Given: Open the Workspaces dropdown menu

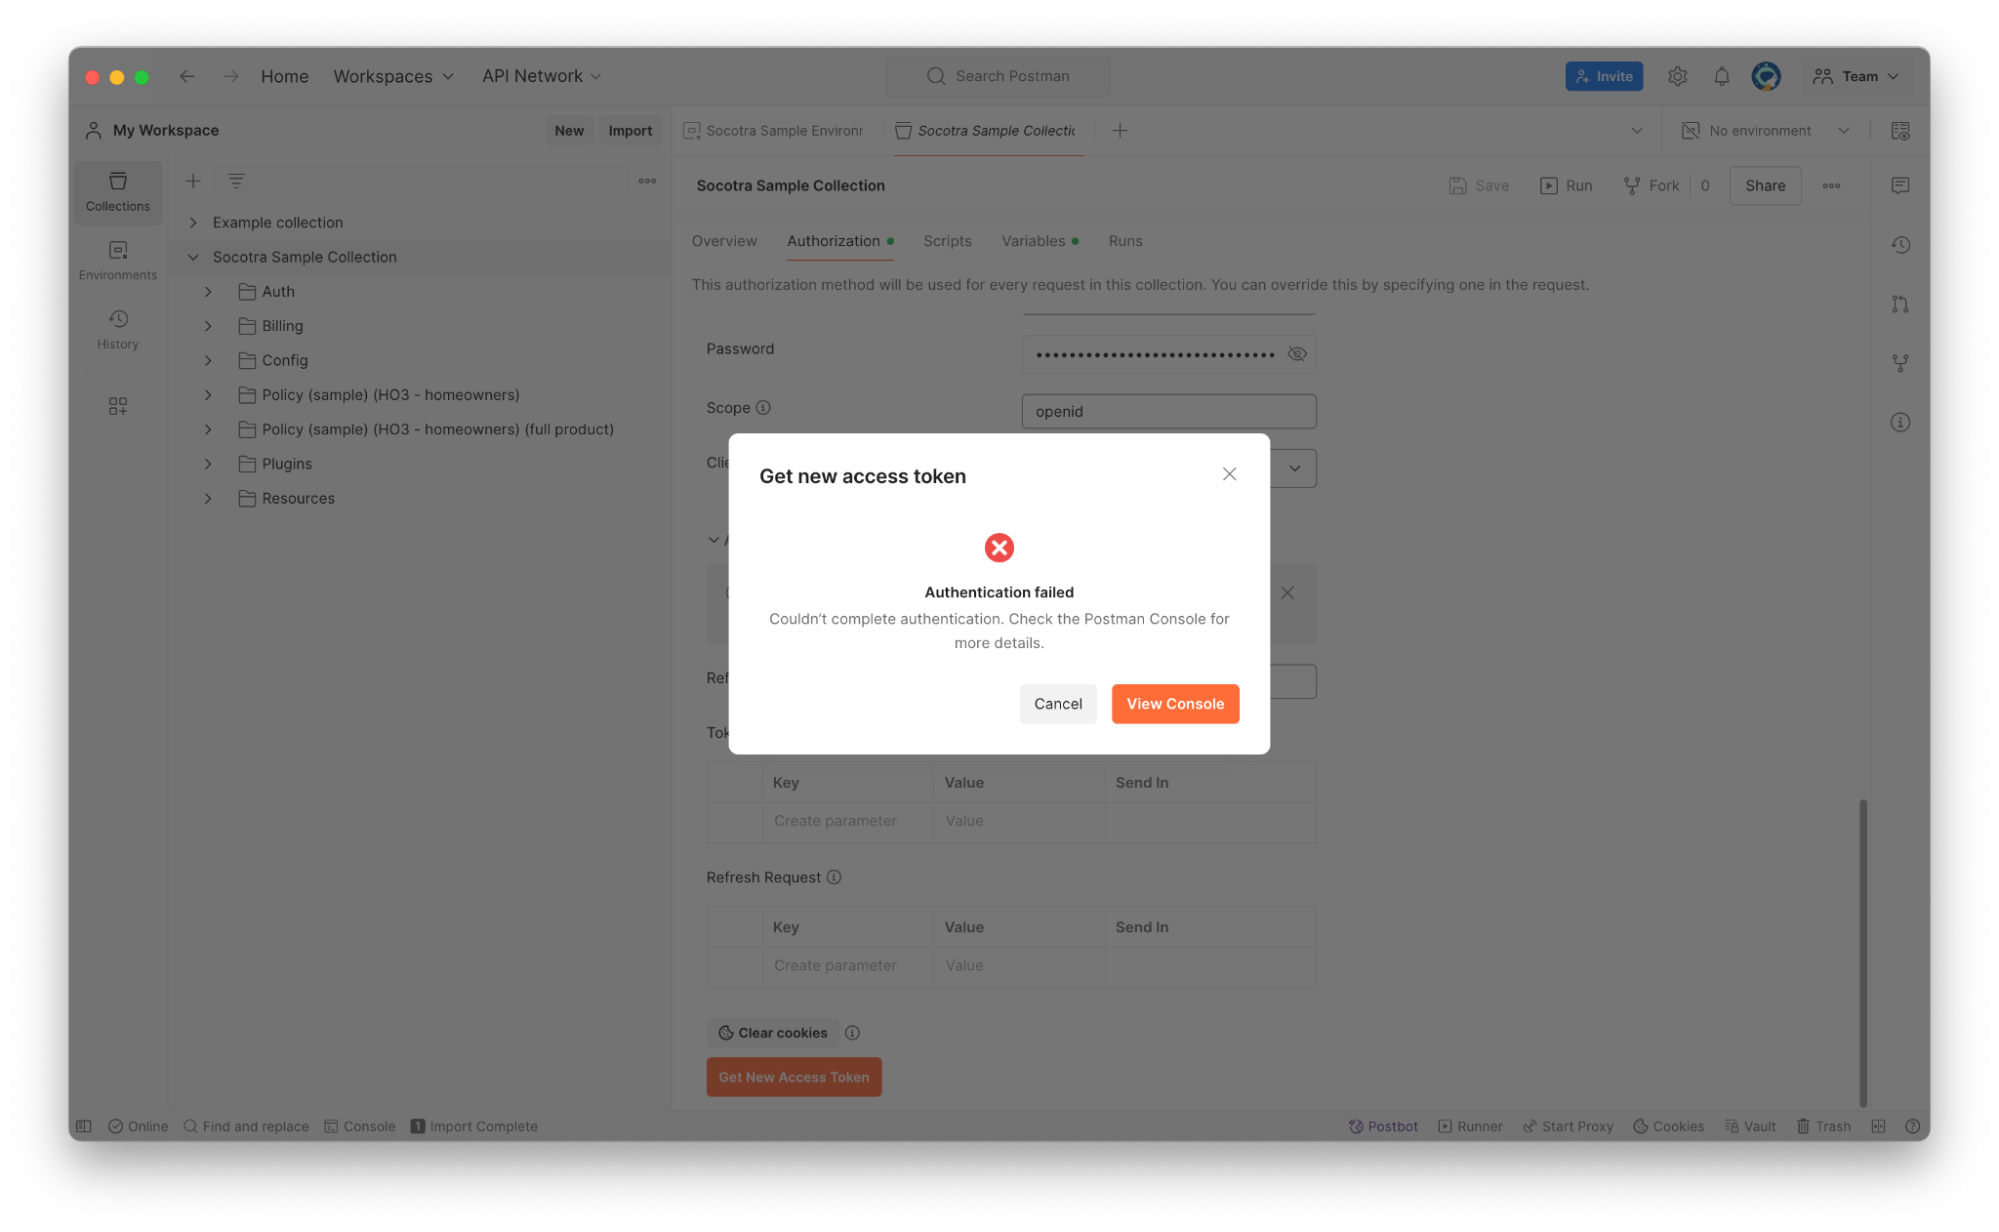Looking at the screenshot, I should click(x=393, y=76).
